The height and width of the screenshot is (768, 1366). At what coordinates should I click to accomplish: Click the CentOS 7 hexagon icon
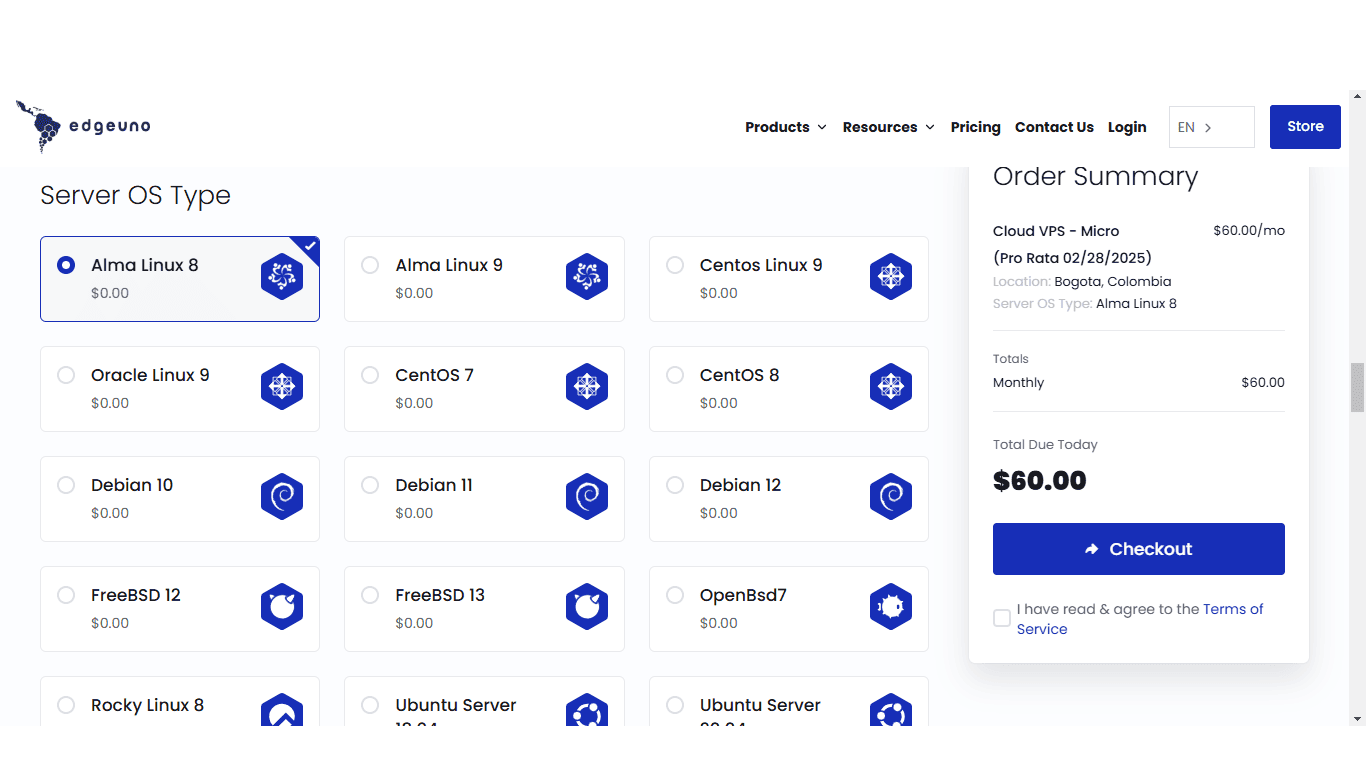click(587, 387)
